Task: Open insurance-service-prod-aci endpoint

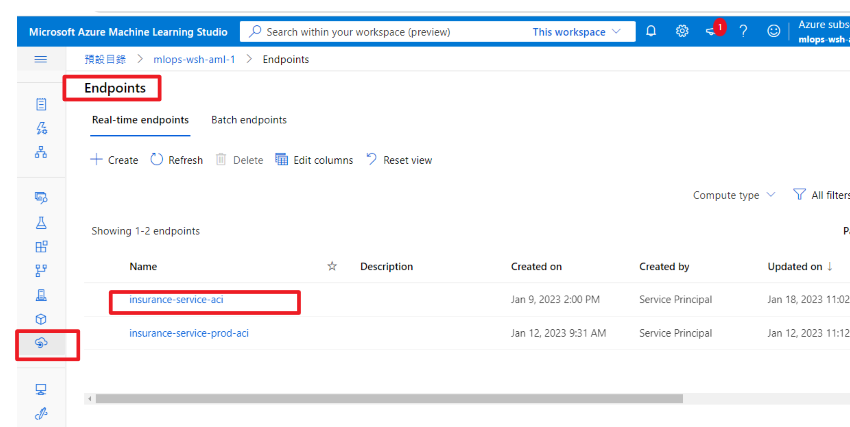Action: [x=189, y=333]
